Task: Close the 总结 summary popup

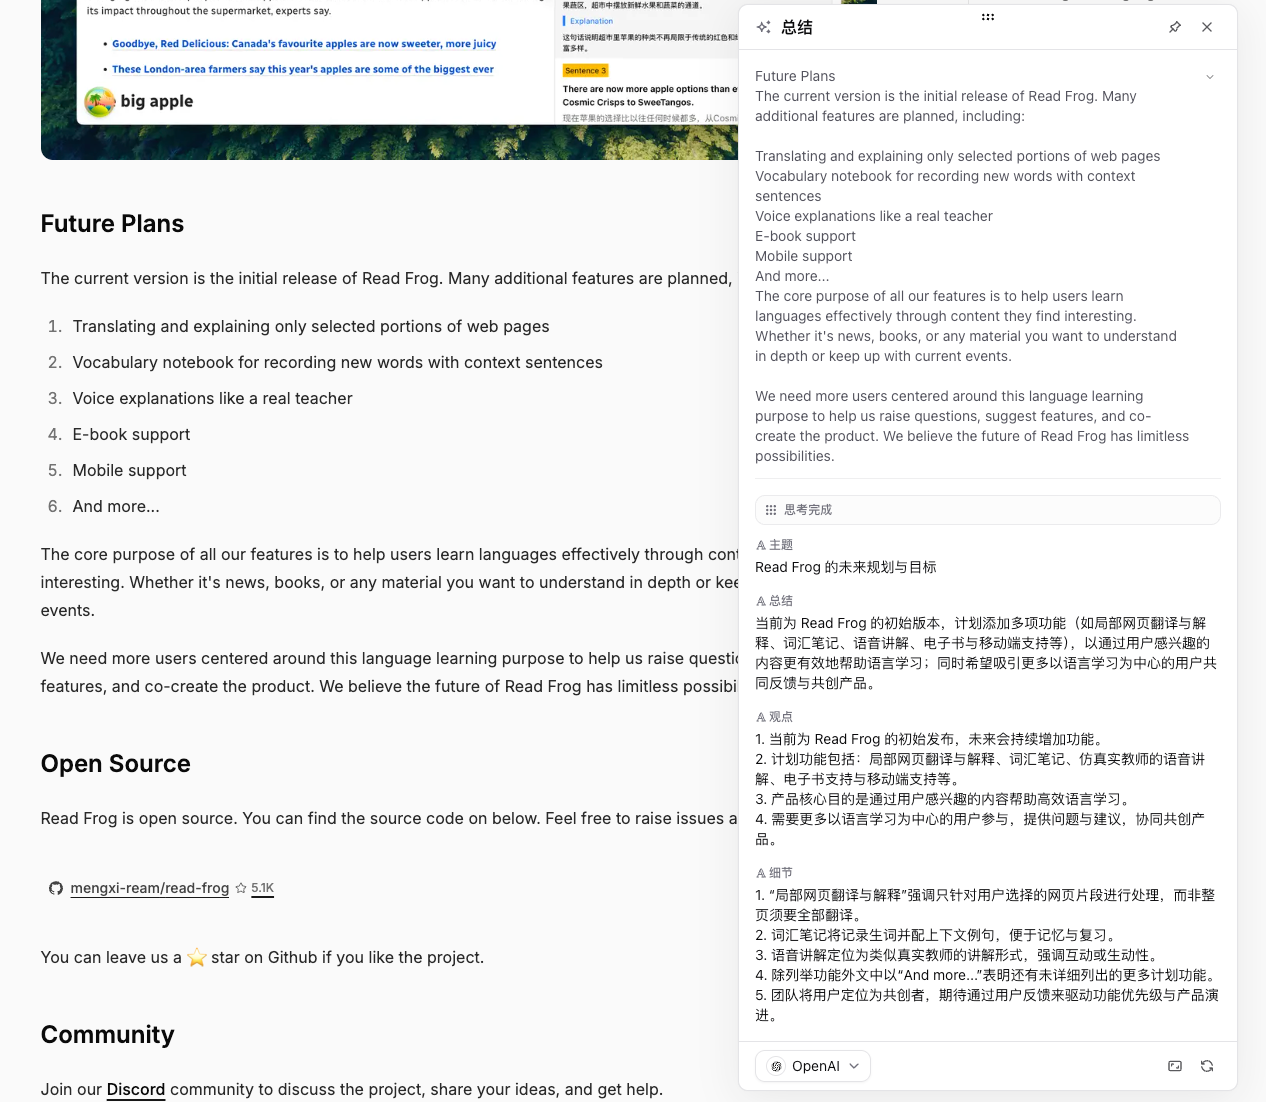Action: (x=1207, y=27)
